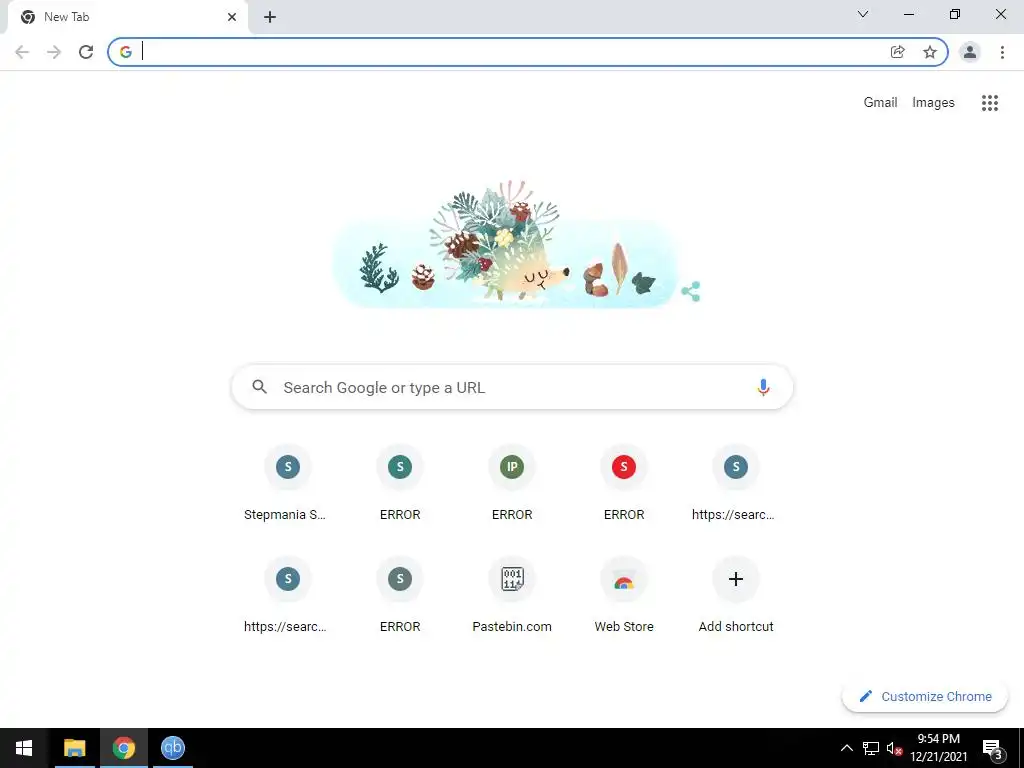Click Customize Chrome button
The width and height of the screenshot is (1024, 768).
pyautogui.click(x=925, y=697)
